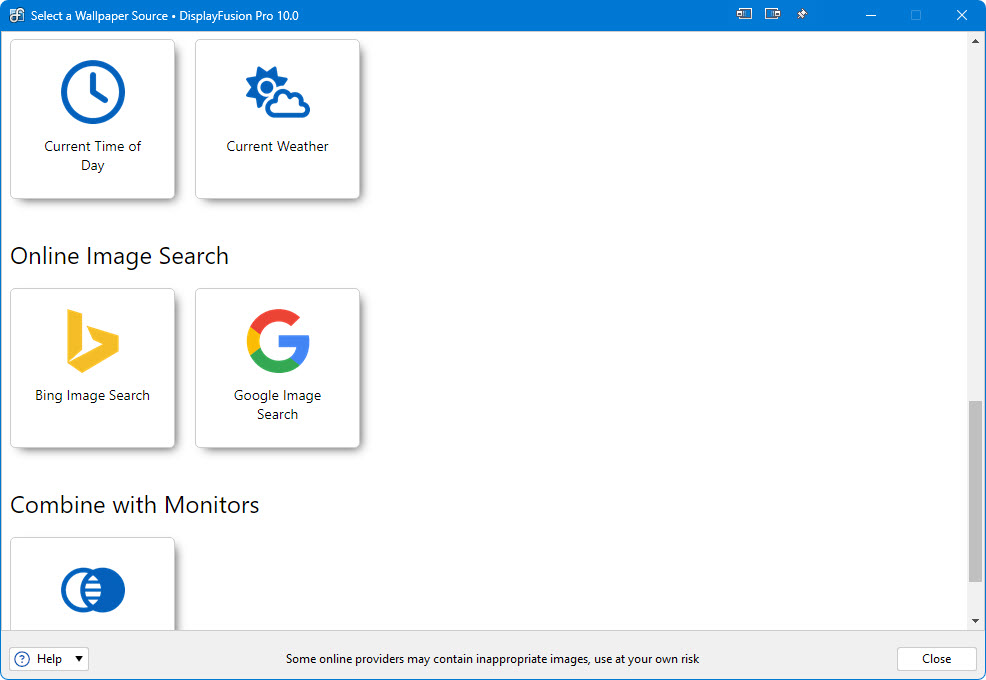
Task: Expand the Help button dropdown arrow
Action: coord(79,659)
